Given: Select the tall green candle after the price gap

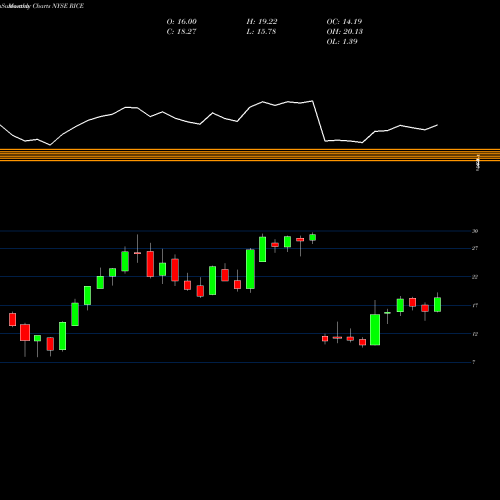Looking at the screenshot, I should 375,329.
